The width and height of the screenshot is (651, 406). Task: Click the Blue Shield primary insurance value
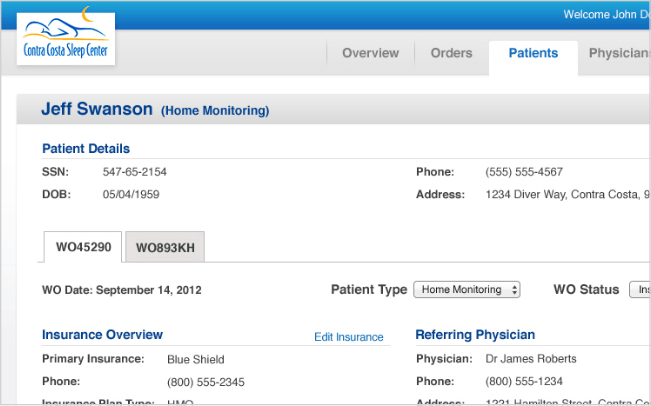(196, 360)
